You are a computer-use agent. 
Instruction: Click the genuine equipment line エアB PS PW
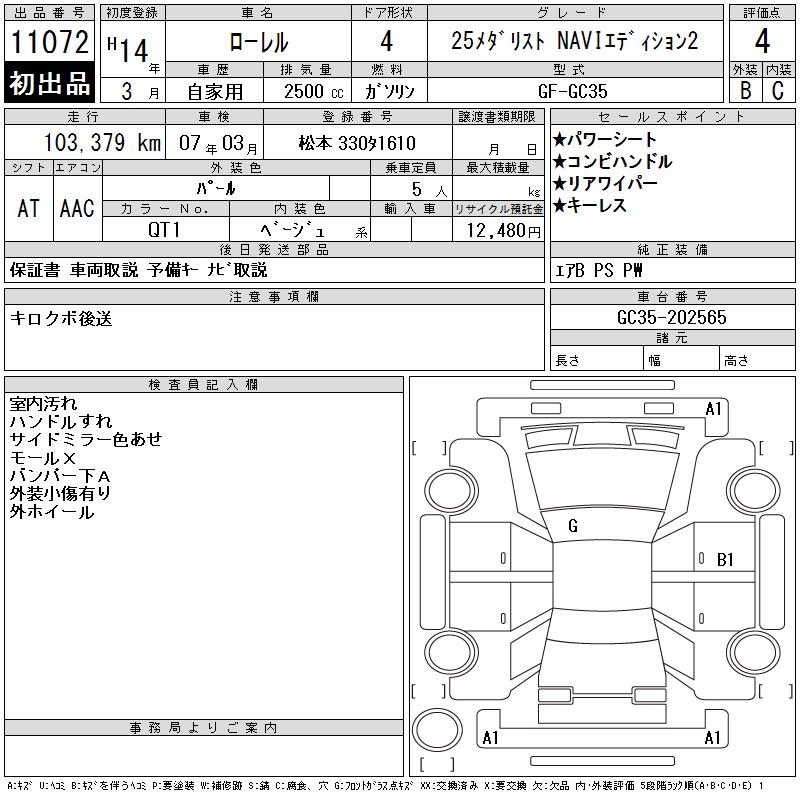(598, 270)
